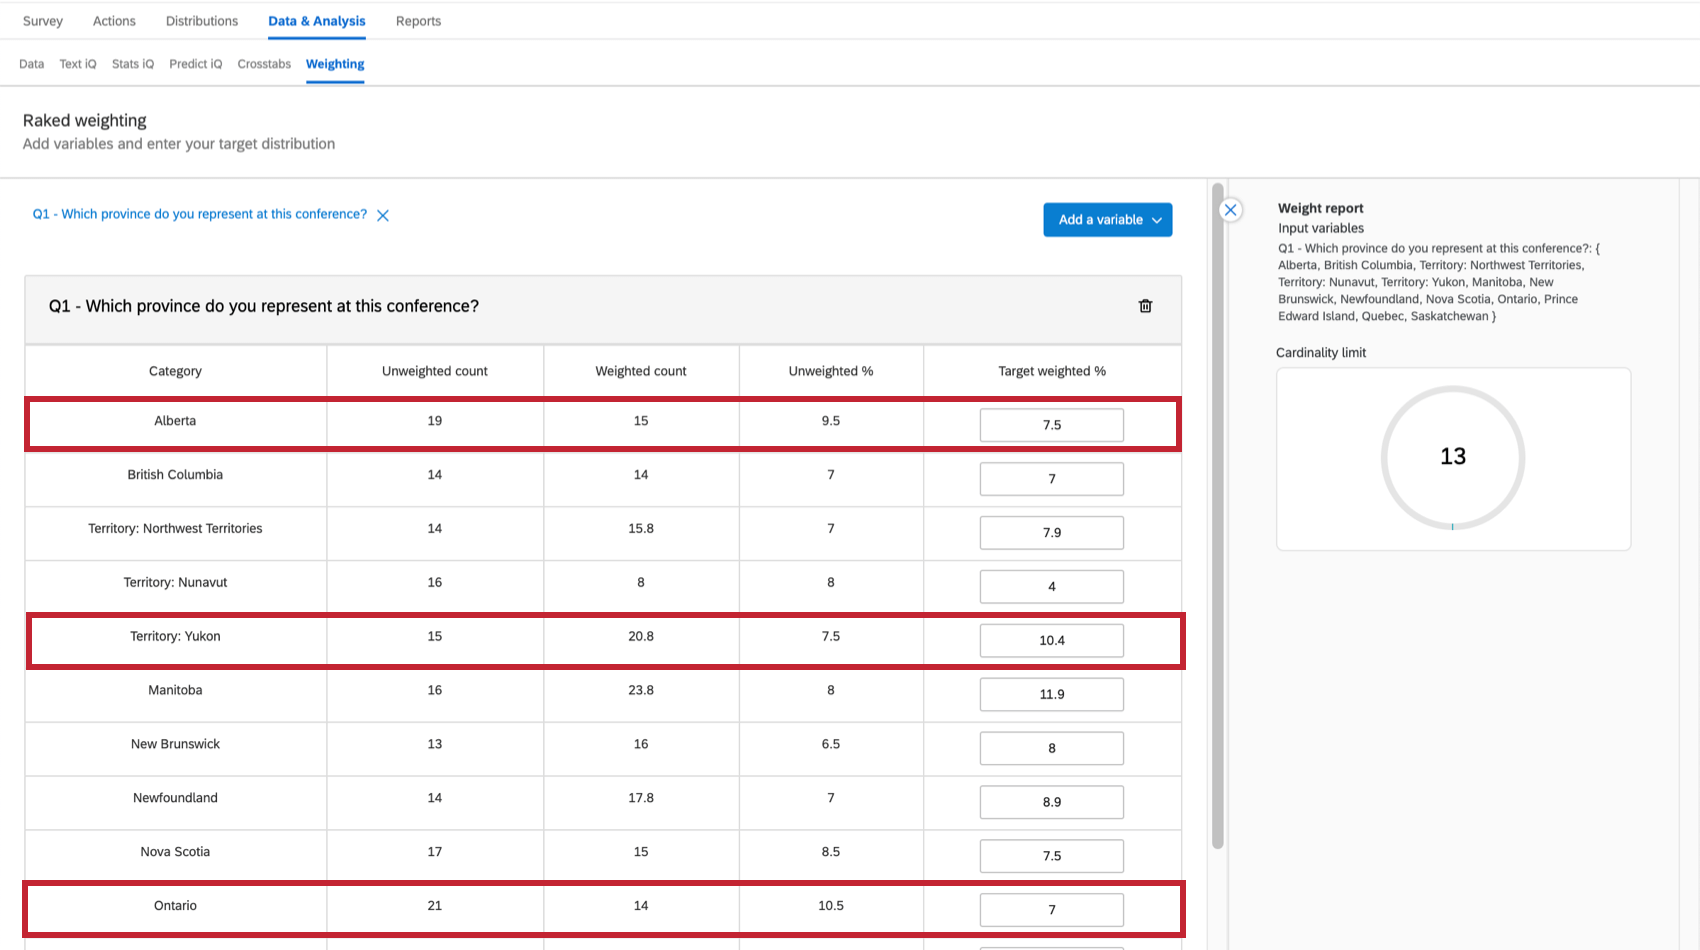Switch to the Data subtab
Image resolution: width=1700 pixels, height=950 pixels.
30,63
